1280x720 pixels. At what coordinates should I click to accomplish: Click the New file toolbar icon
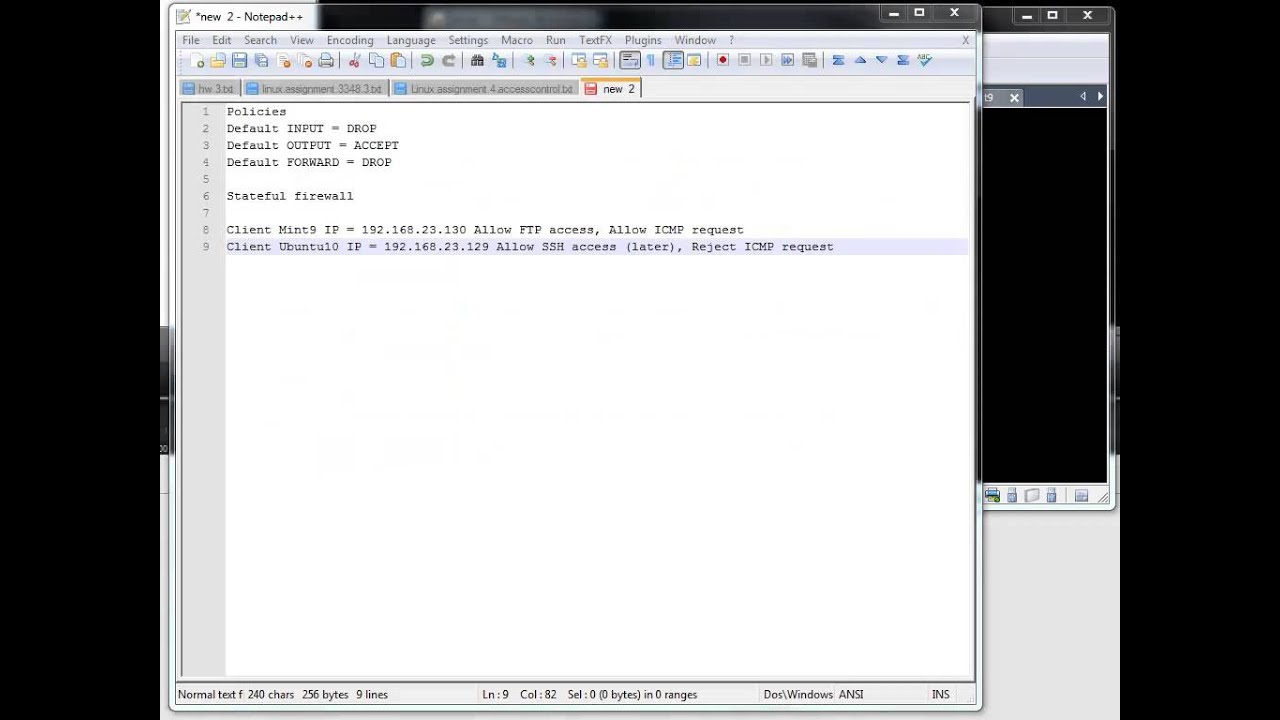coord(196,61)
